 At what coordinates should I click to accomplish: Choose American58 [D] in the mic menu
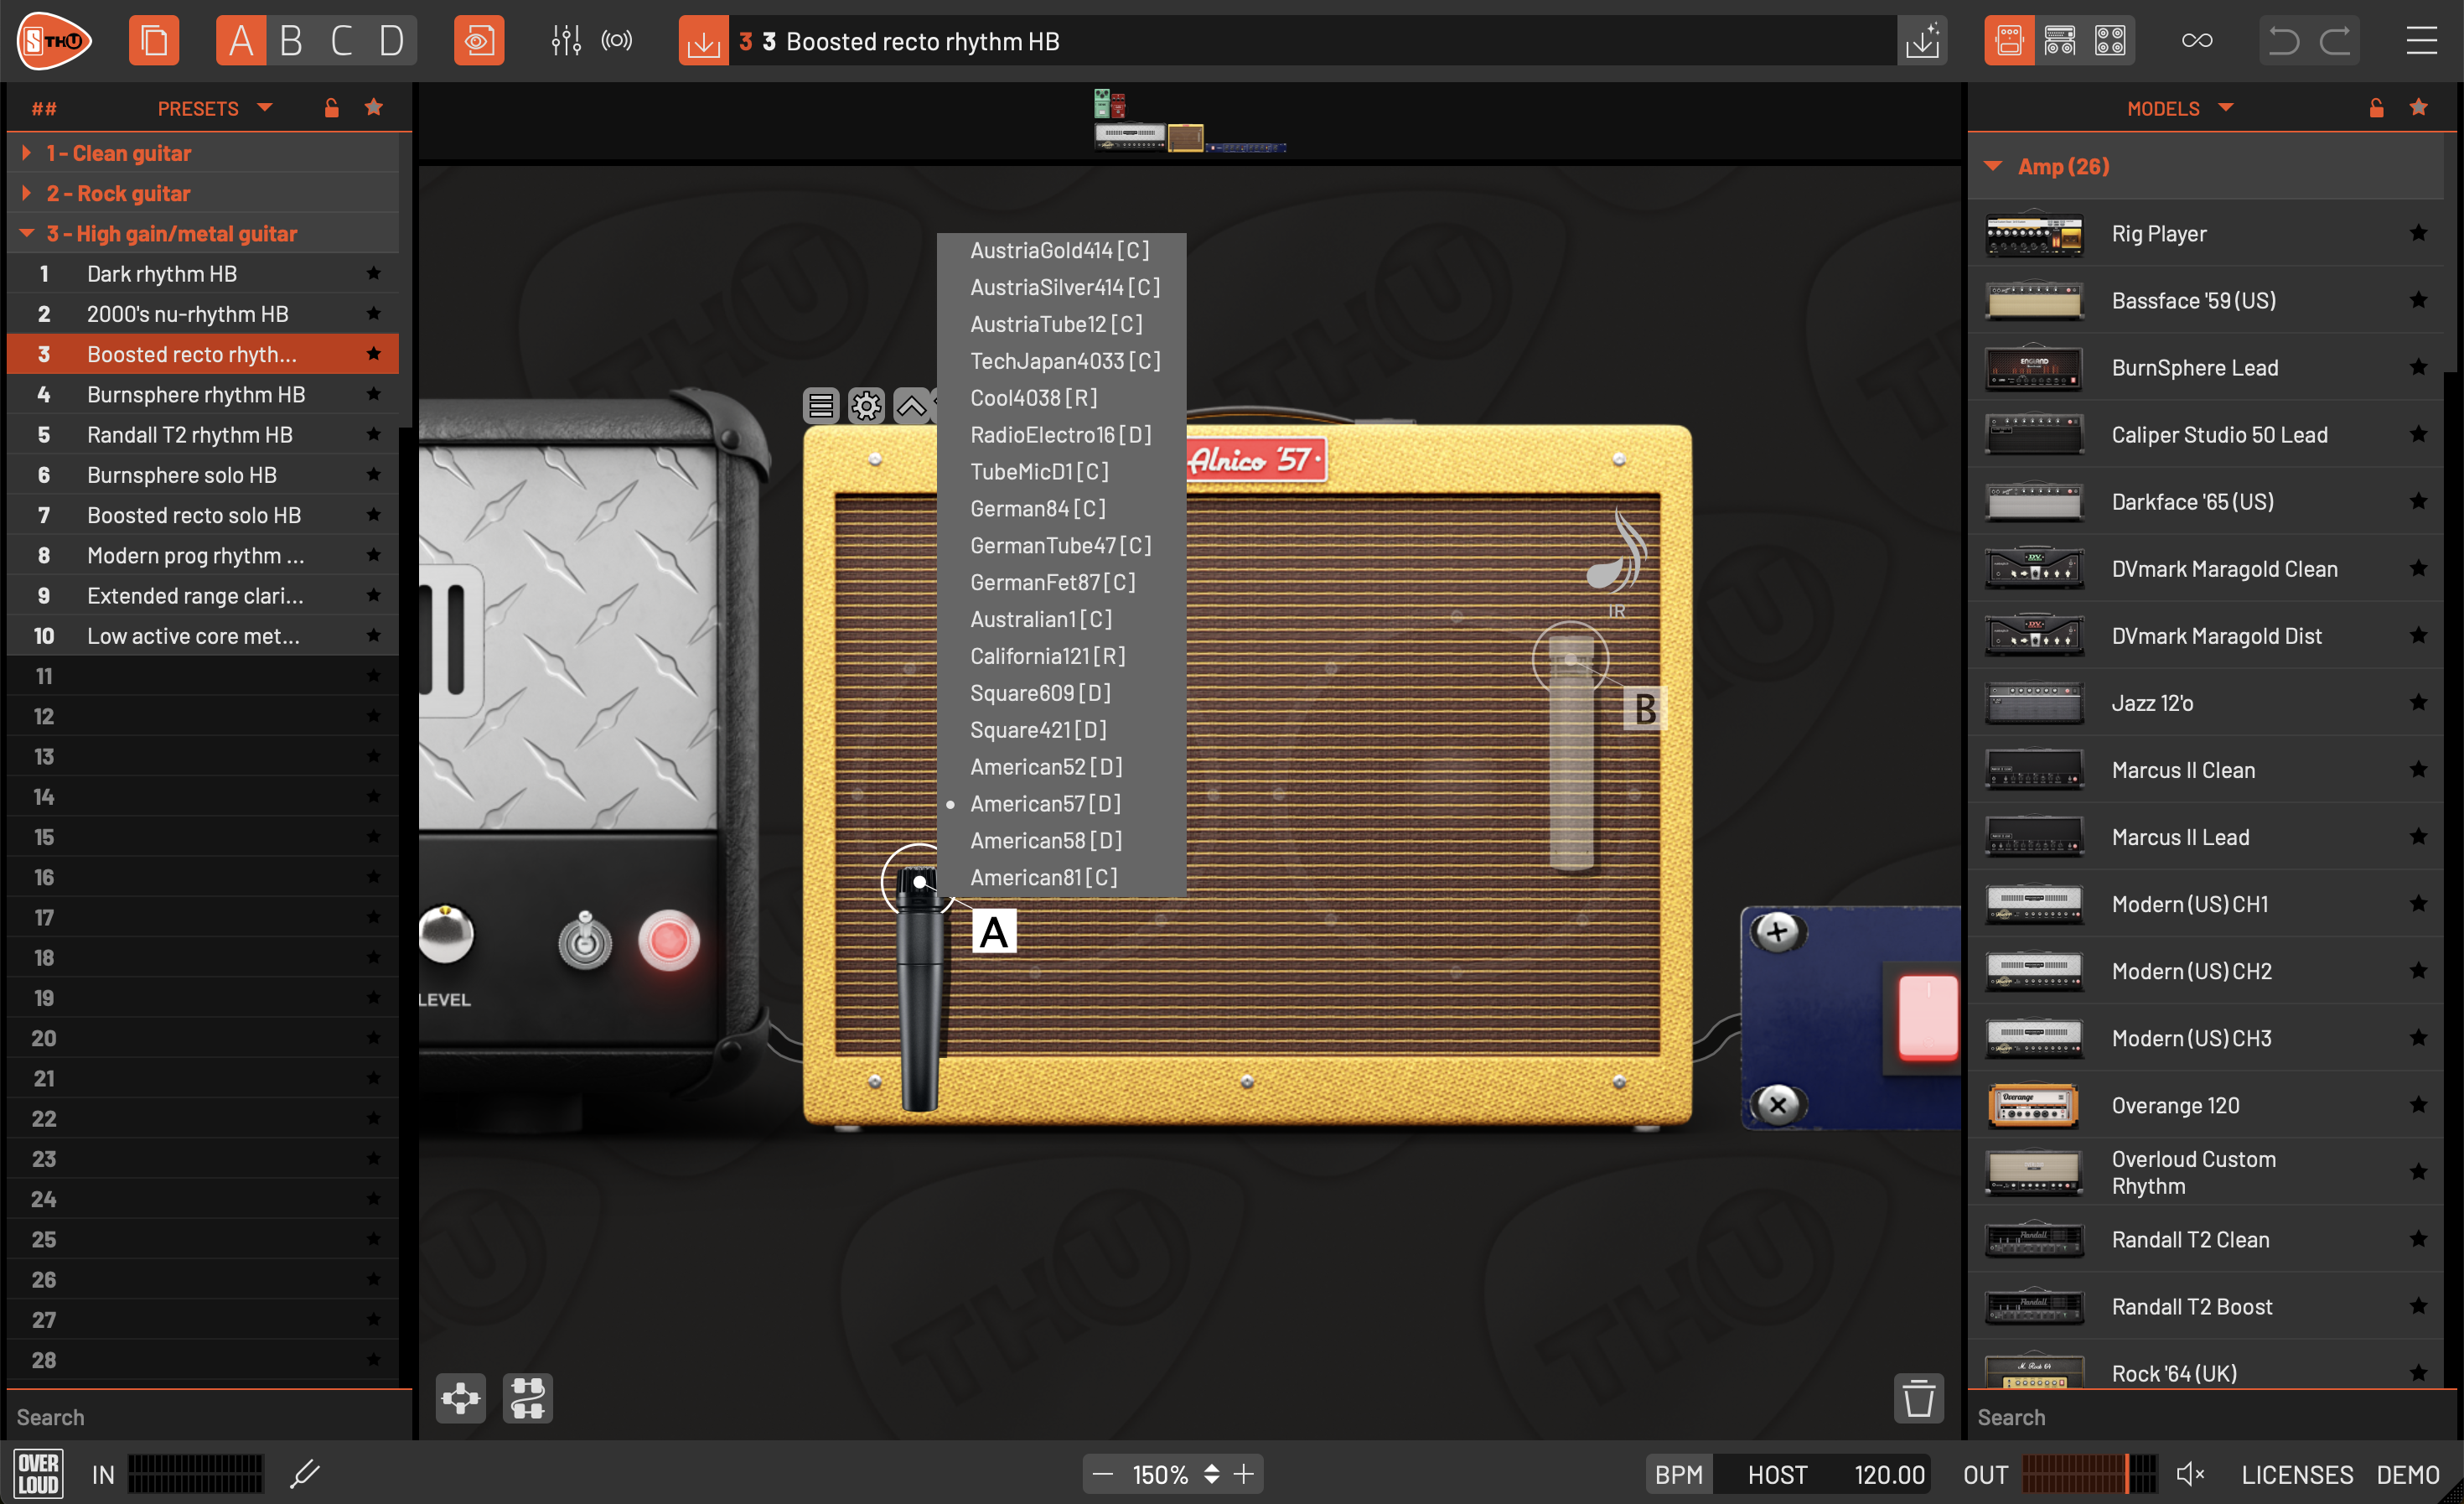[x=1045, y=840]
